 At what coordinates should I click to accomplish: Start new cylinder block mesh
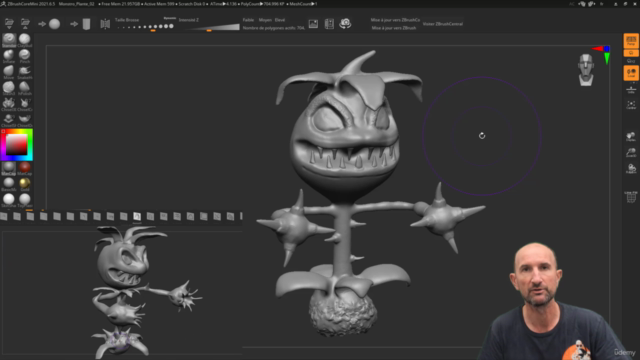86,24
